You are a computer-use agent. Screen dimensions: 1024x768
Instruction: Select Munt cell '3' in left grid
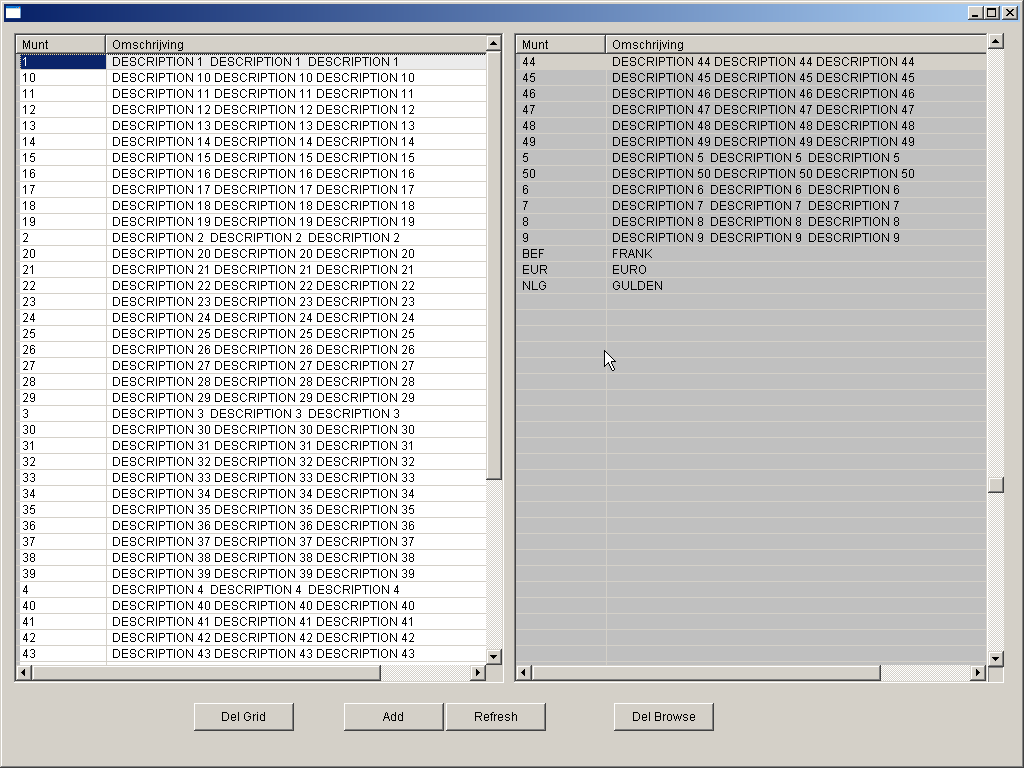(x=61, y=413)
